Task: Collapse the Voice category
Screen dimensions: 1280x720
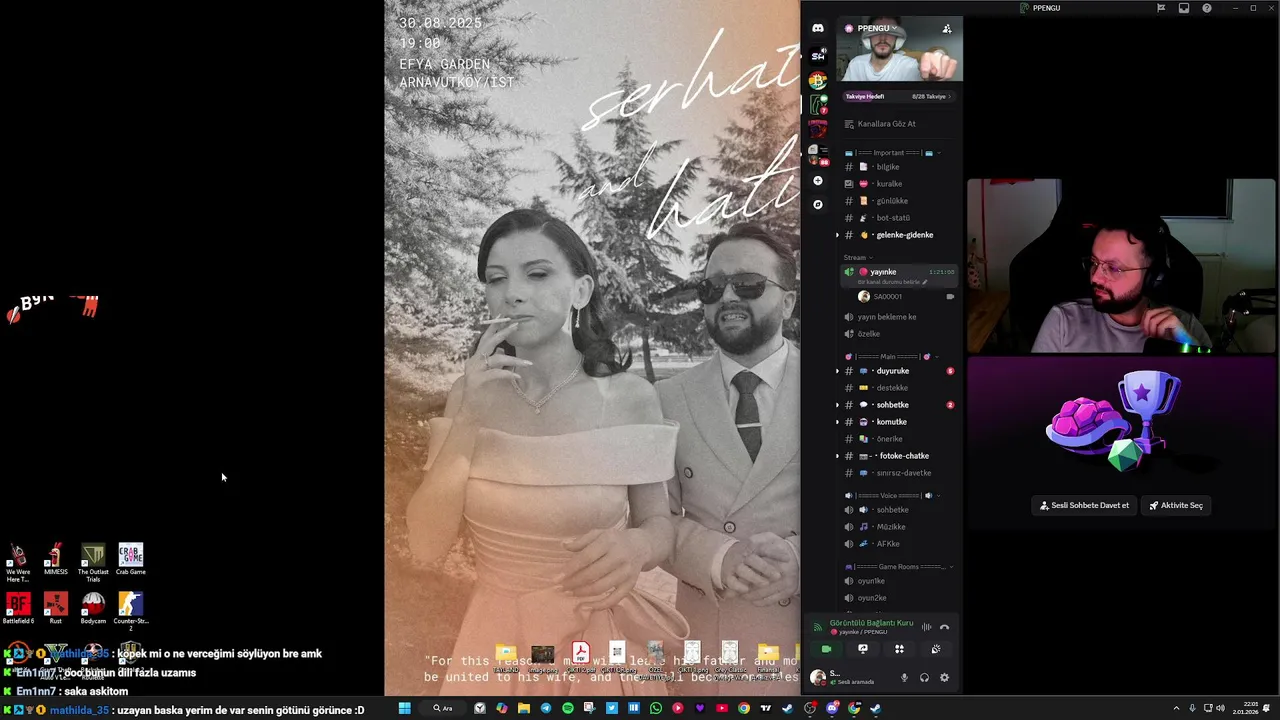Action: pos(892,496)
